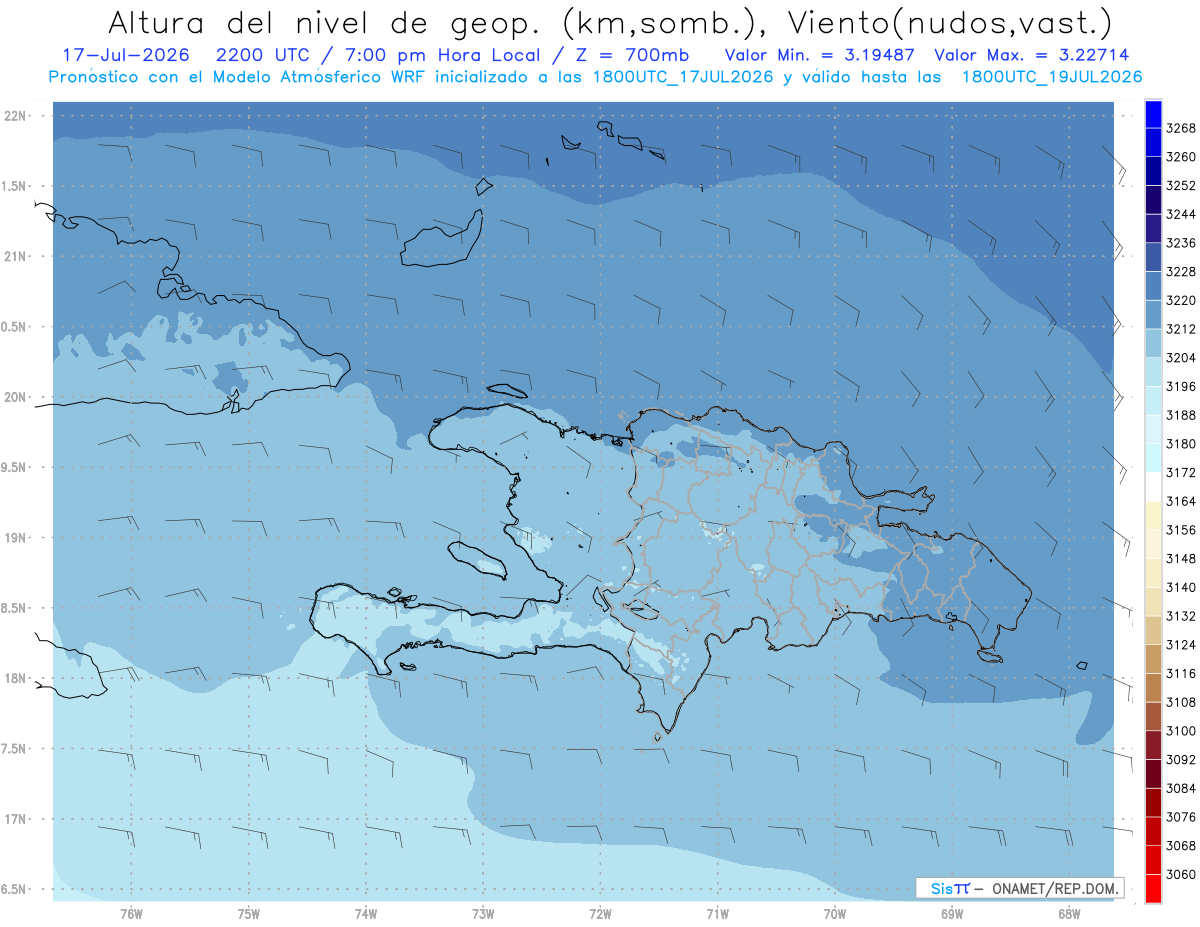Viewport: 1200px width, 927px height.
Task: Click the '3252' colorbar value
Action: (1181, 186)
